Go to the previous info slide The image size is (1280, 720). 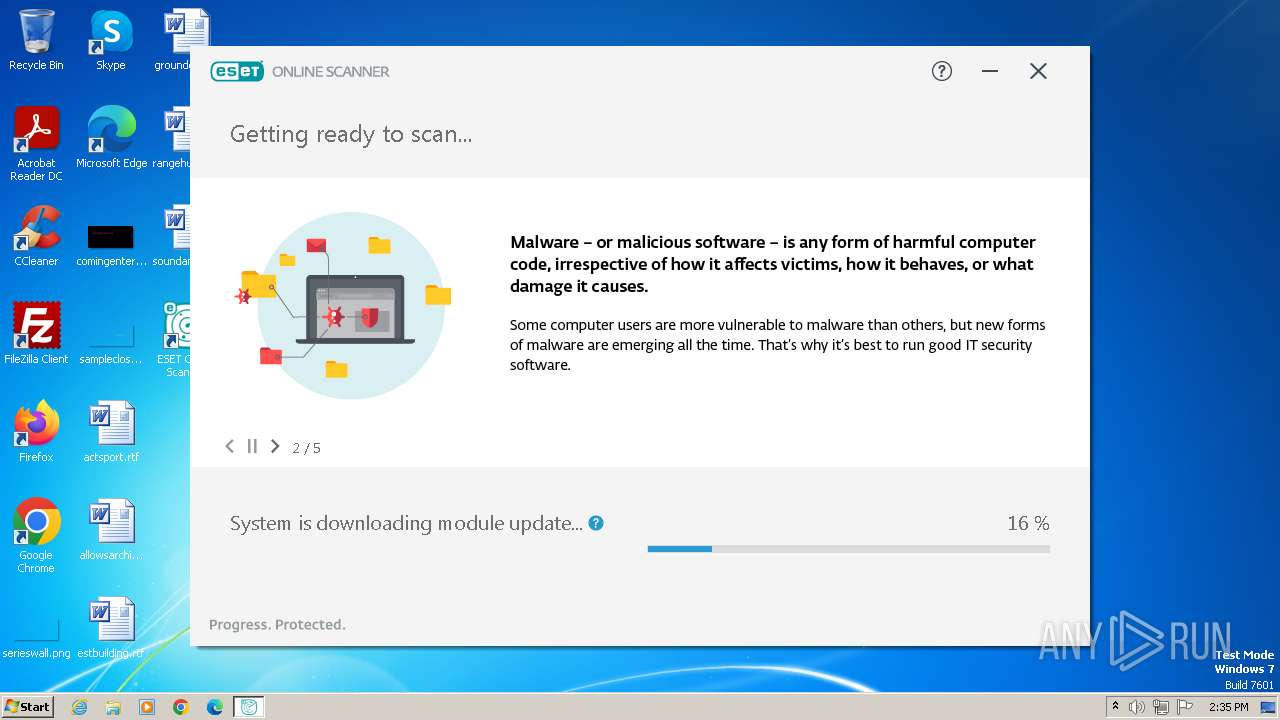click(x=229, y=446)
